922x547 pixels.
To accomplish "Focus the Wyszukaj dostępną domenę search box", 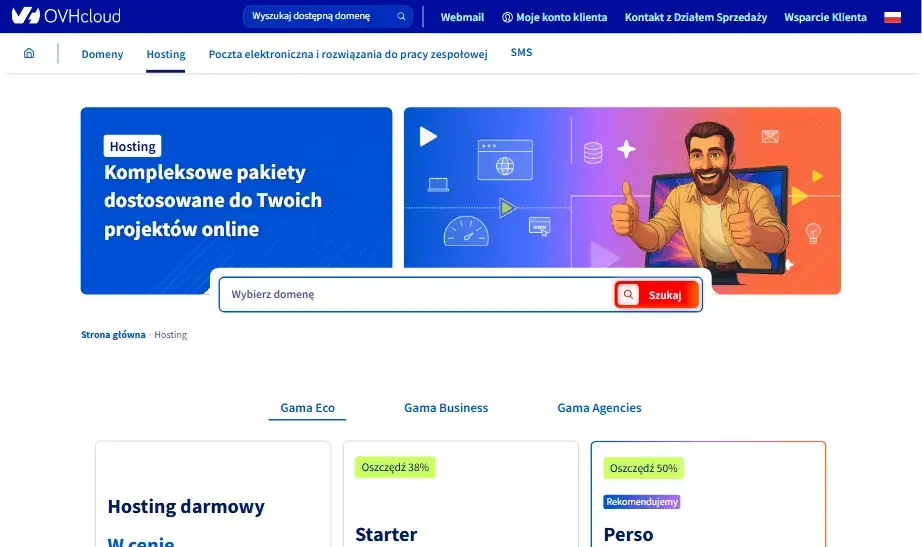I will [x=328, y=16].
